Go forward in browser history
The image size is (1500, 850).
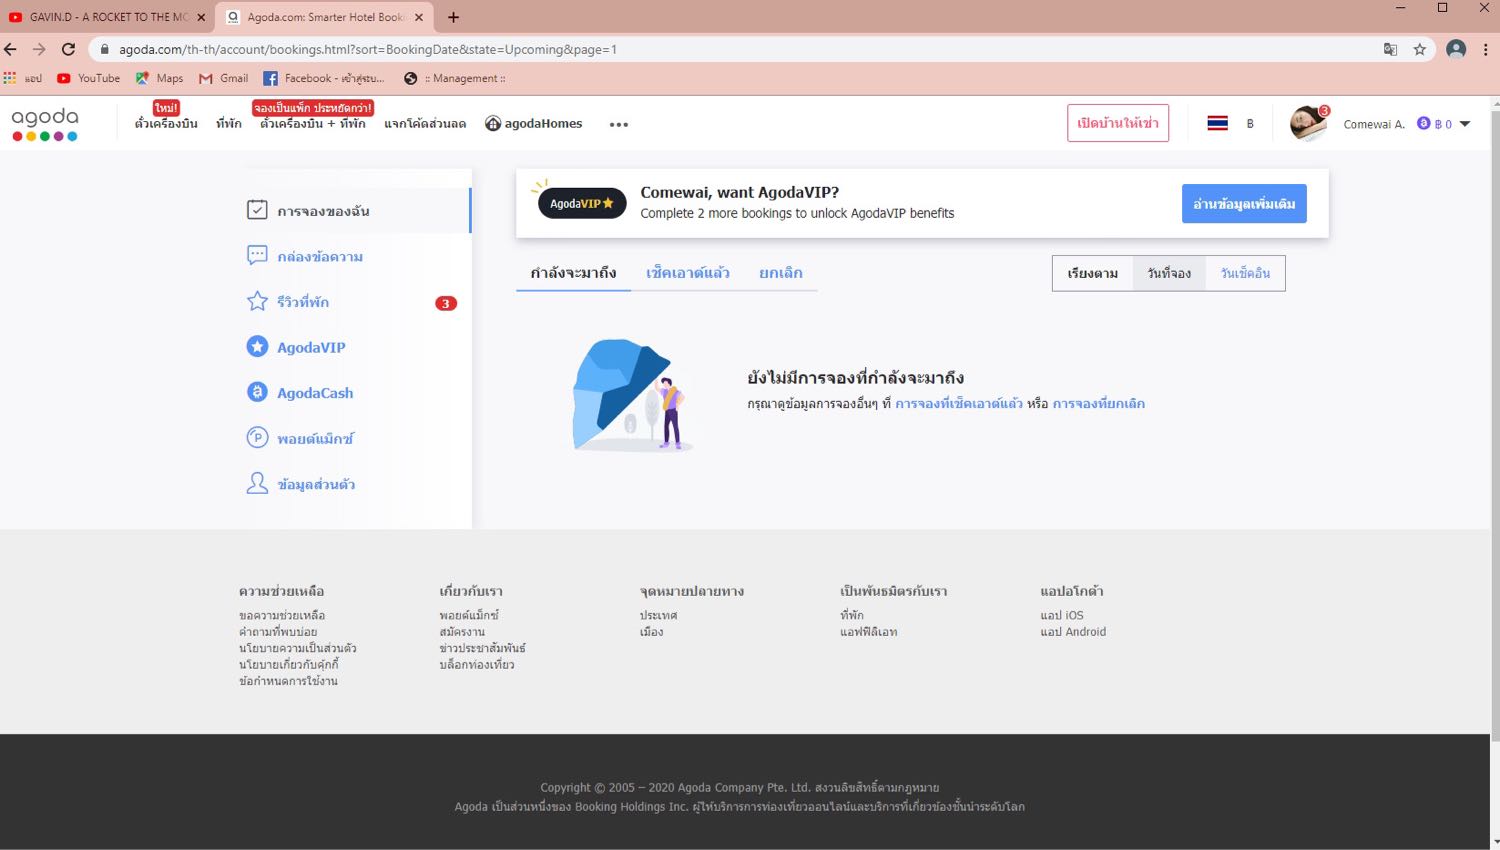(x=39, y=49)
